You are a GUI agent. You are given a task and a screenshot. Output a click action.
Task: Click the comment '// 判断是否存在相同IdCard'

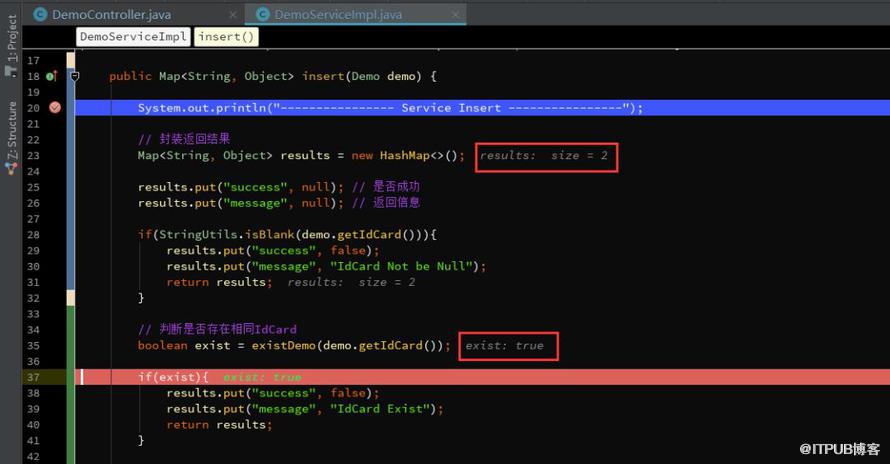tap(217, 329)
